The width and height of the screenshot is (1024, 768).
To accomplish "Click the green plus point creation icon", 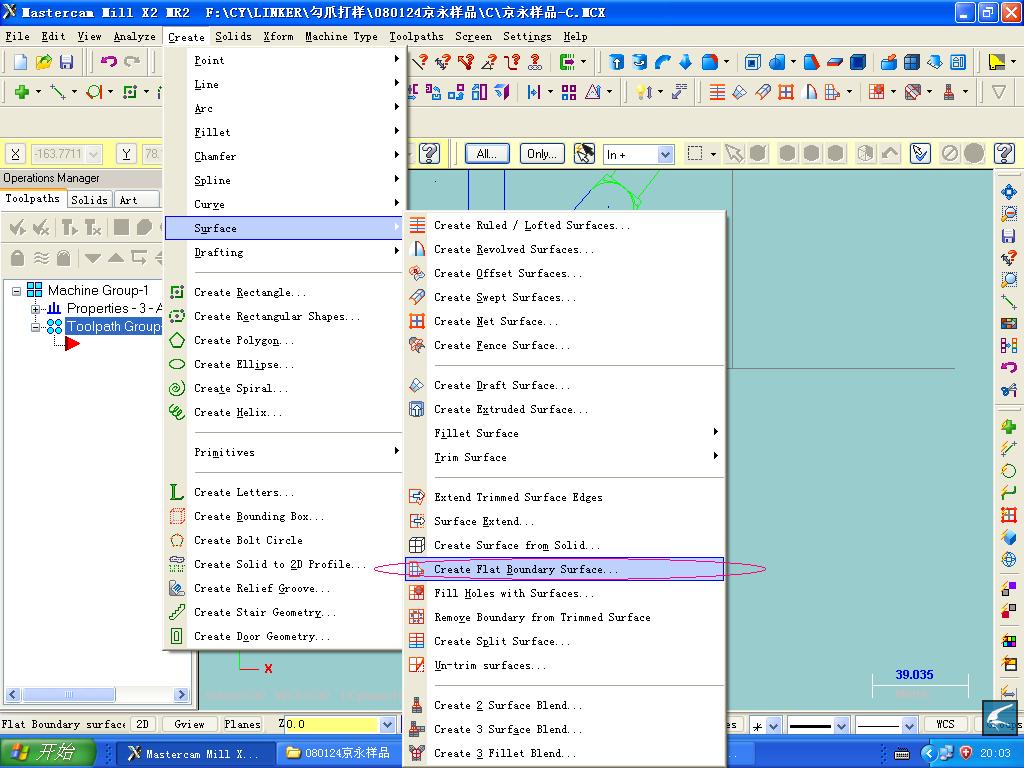I will coord(22,92).
